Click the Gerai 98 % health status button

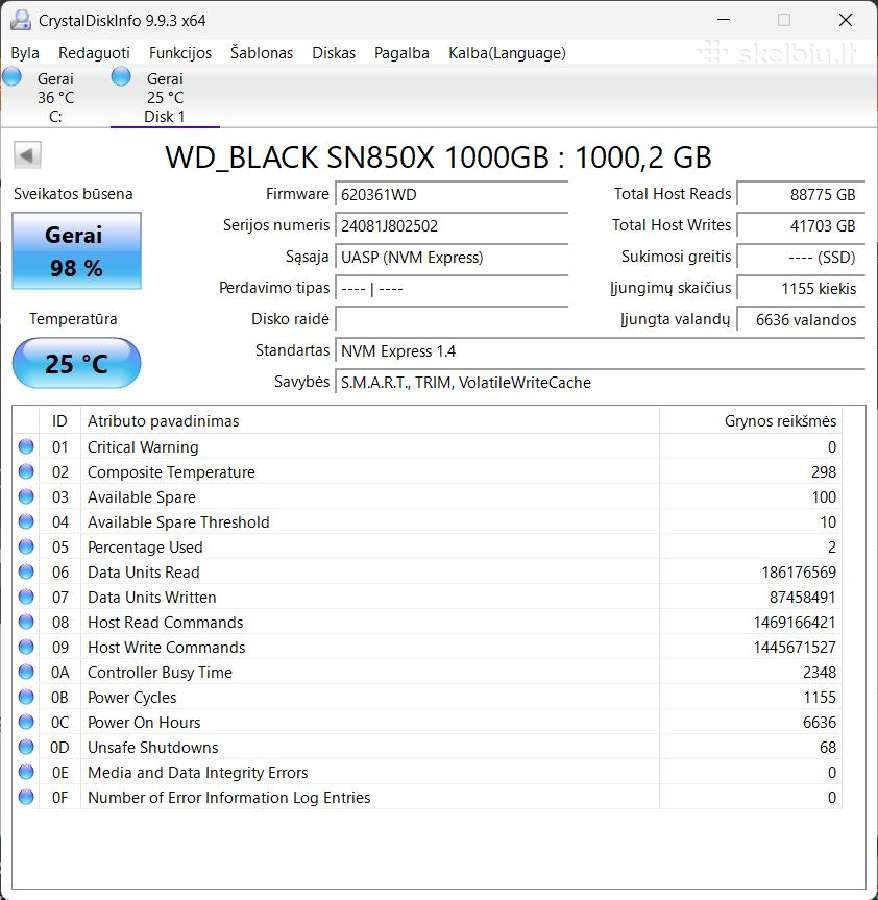point(76,251)
